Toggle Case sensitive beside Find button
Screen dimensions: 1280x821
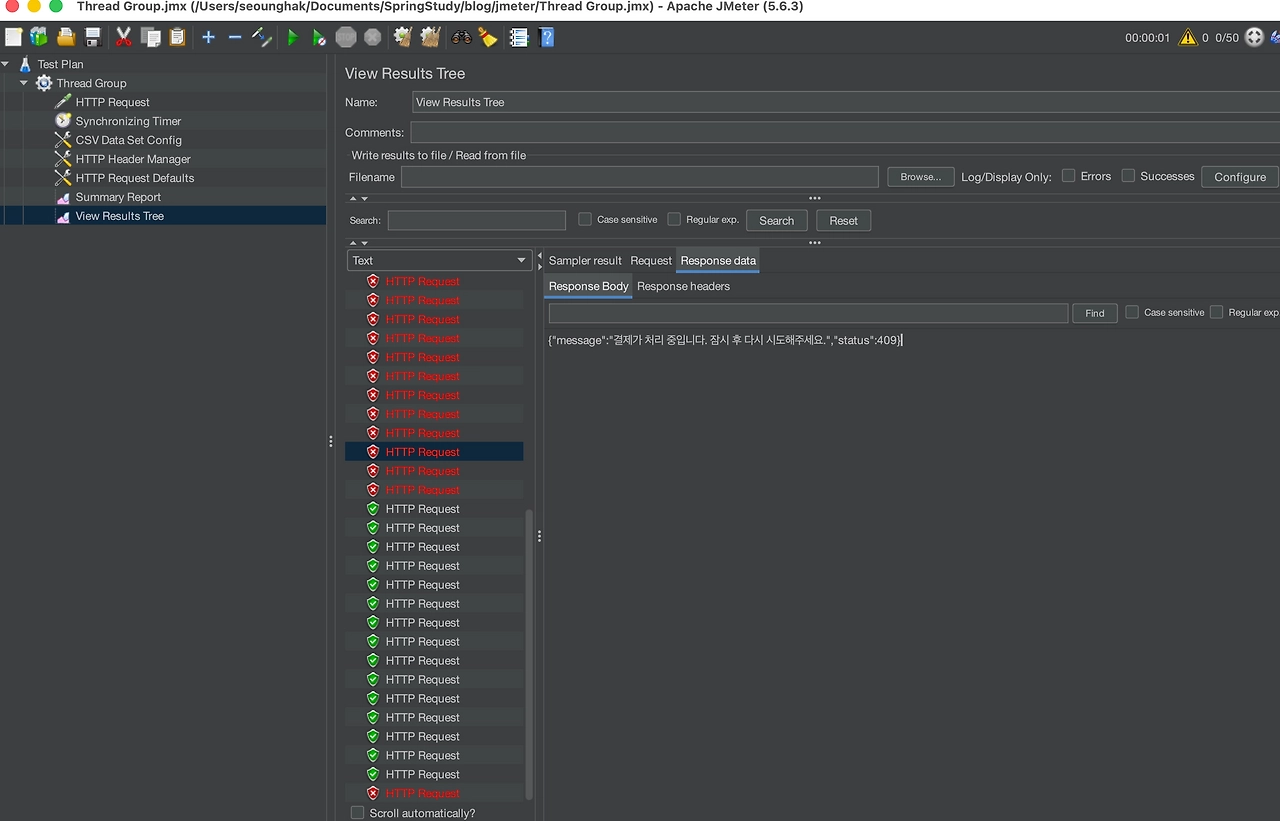point(1132,312)
